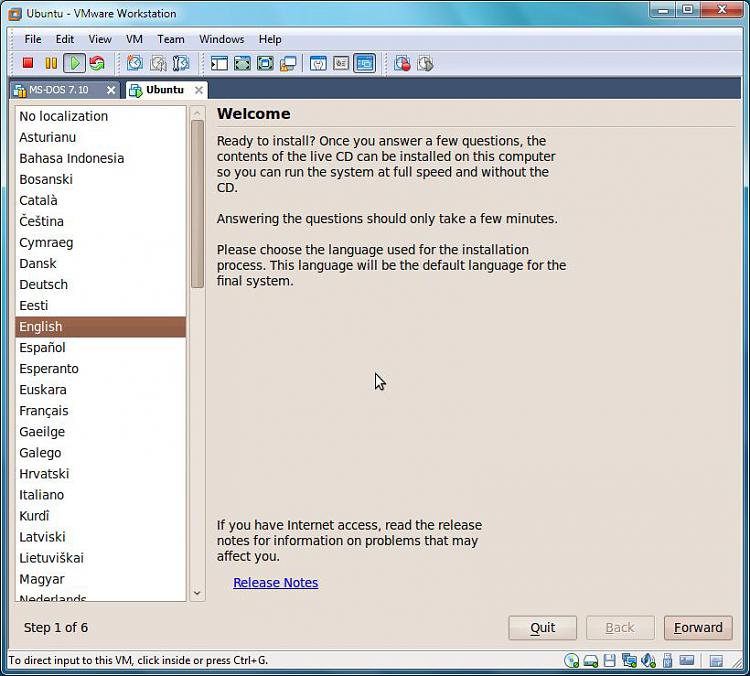Select 'Dansk' language
Image resolution: width=750 pixels, height=676 pixels.
100,264
